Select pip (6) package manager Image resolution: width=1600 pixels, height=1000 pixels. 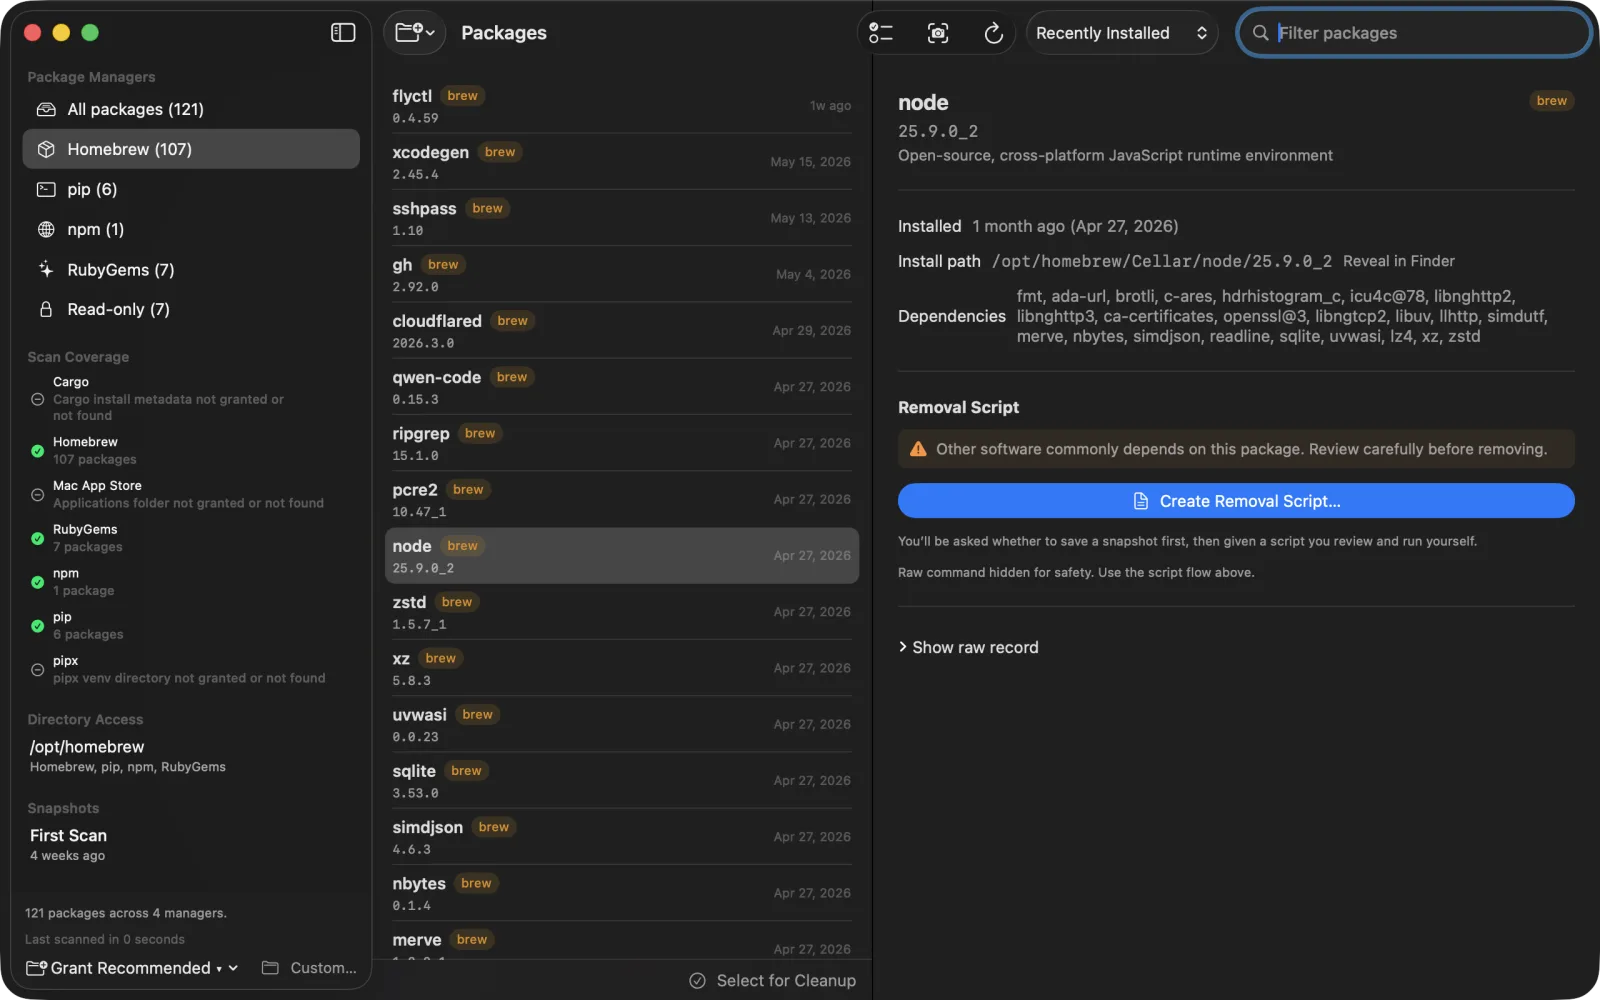pyautogui.click(x=191, y=189)
